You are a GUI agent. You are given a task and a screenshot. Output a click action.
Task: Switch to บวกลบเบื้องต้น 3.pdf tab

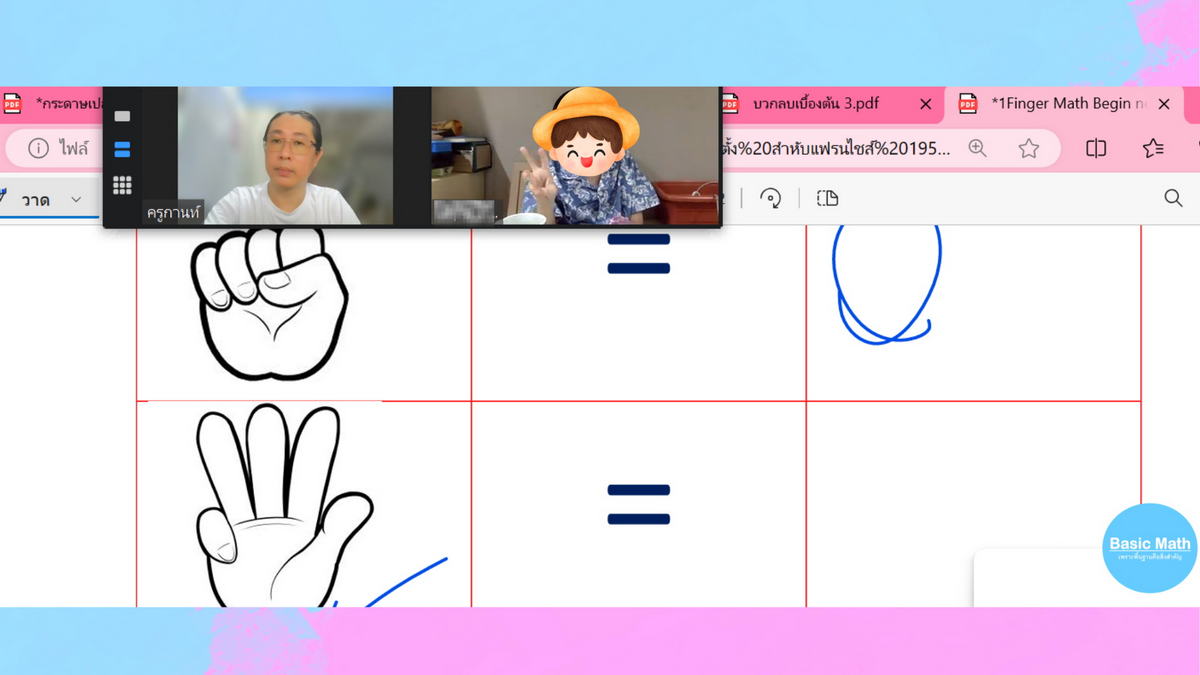pos(815,104)
